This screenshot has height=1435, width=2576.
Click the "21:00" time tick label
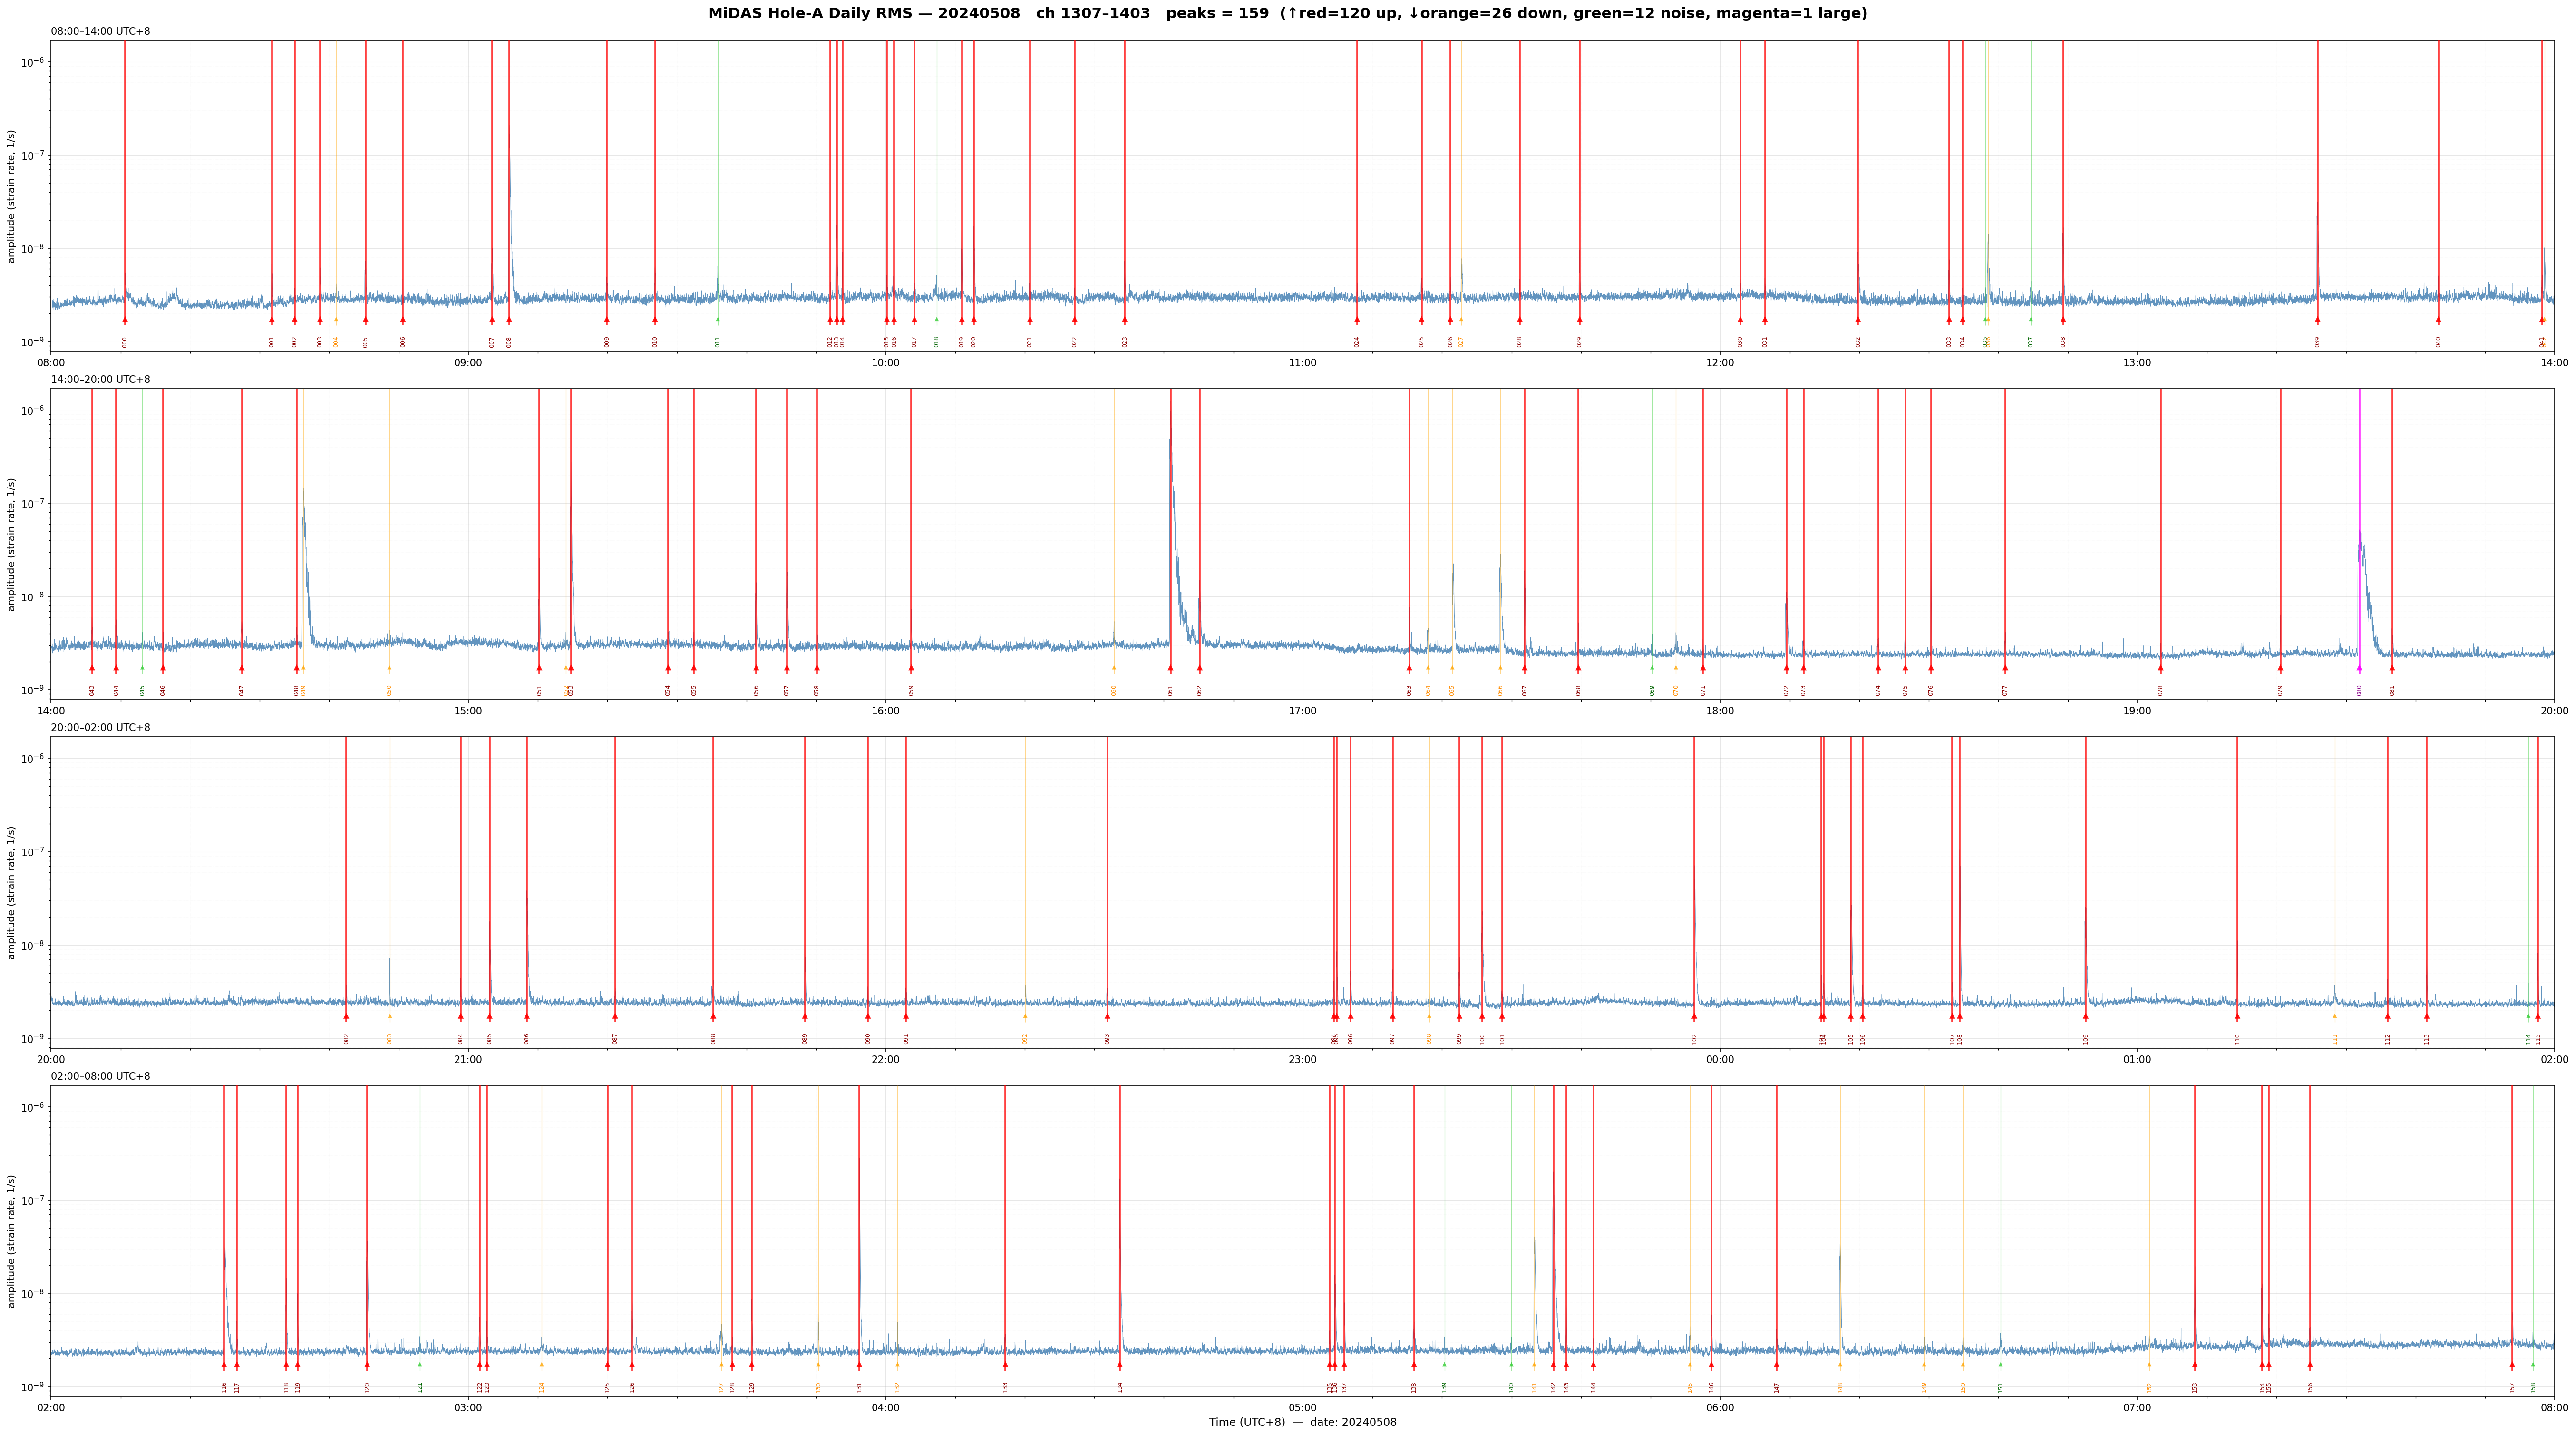click(x=468, y=1059)
